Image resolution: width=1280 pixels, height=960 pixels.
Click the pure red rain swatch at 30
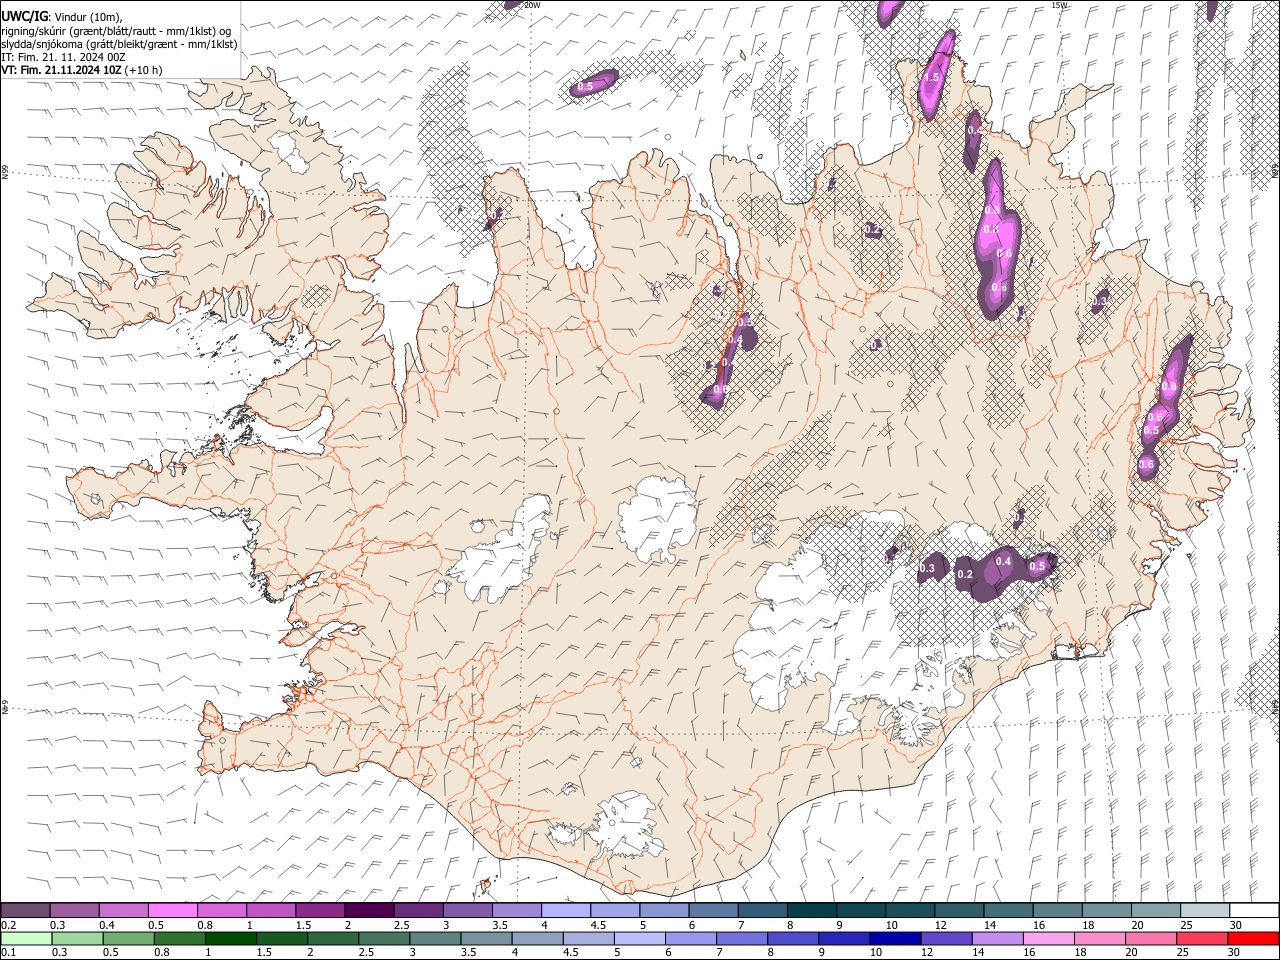pyautogui.click(x=1252, y=938)
